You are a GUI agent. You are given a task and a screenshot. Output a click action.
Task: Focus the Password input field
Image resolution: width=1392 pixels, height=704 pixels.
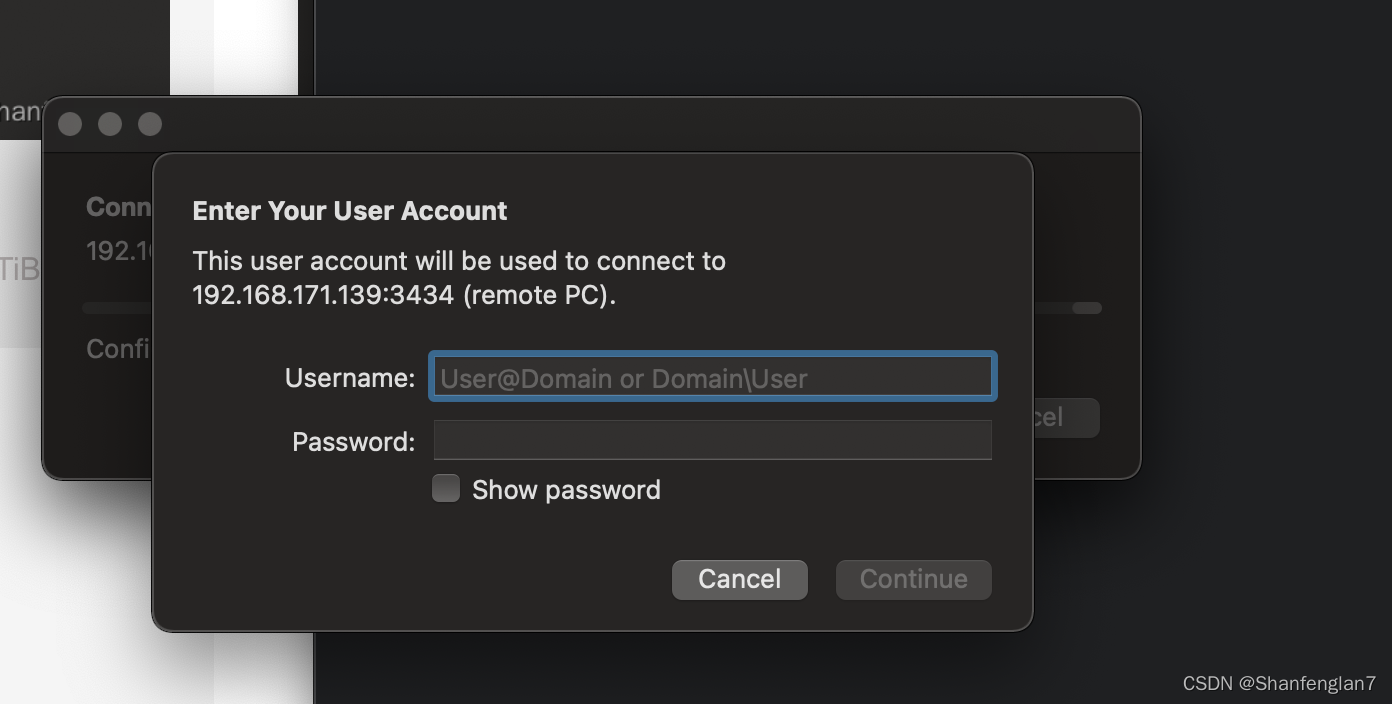pos(713,440)
